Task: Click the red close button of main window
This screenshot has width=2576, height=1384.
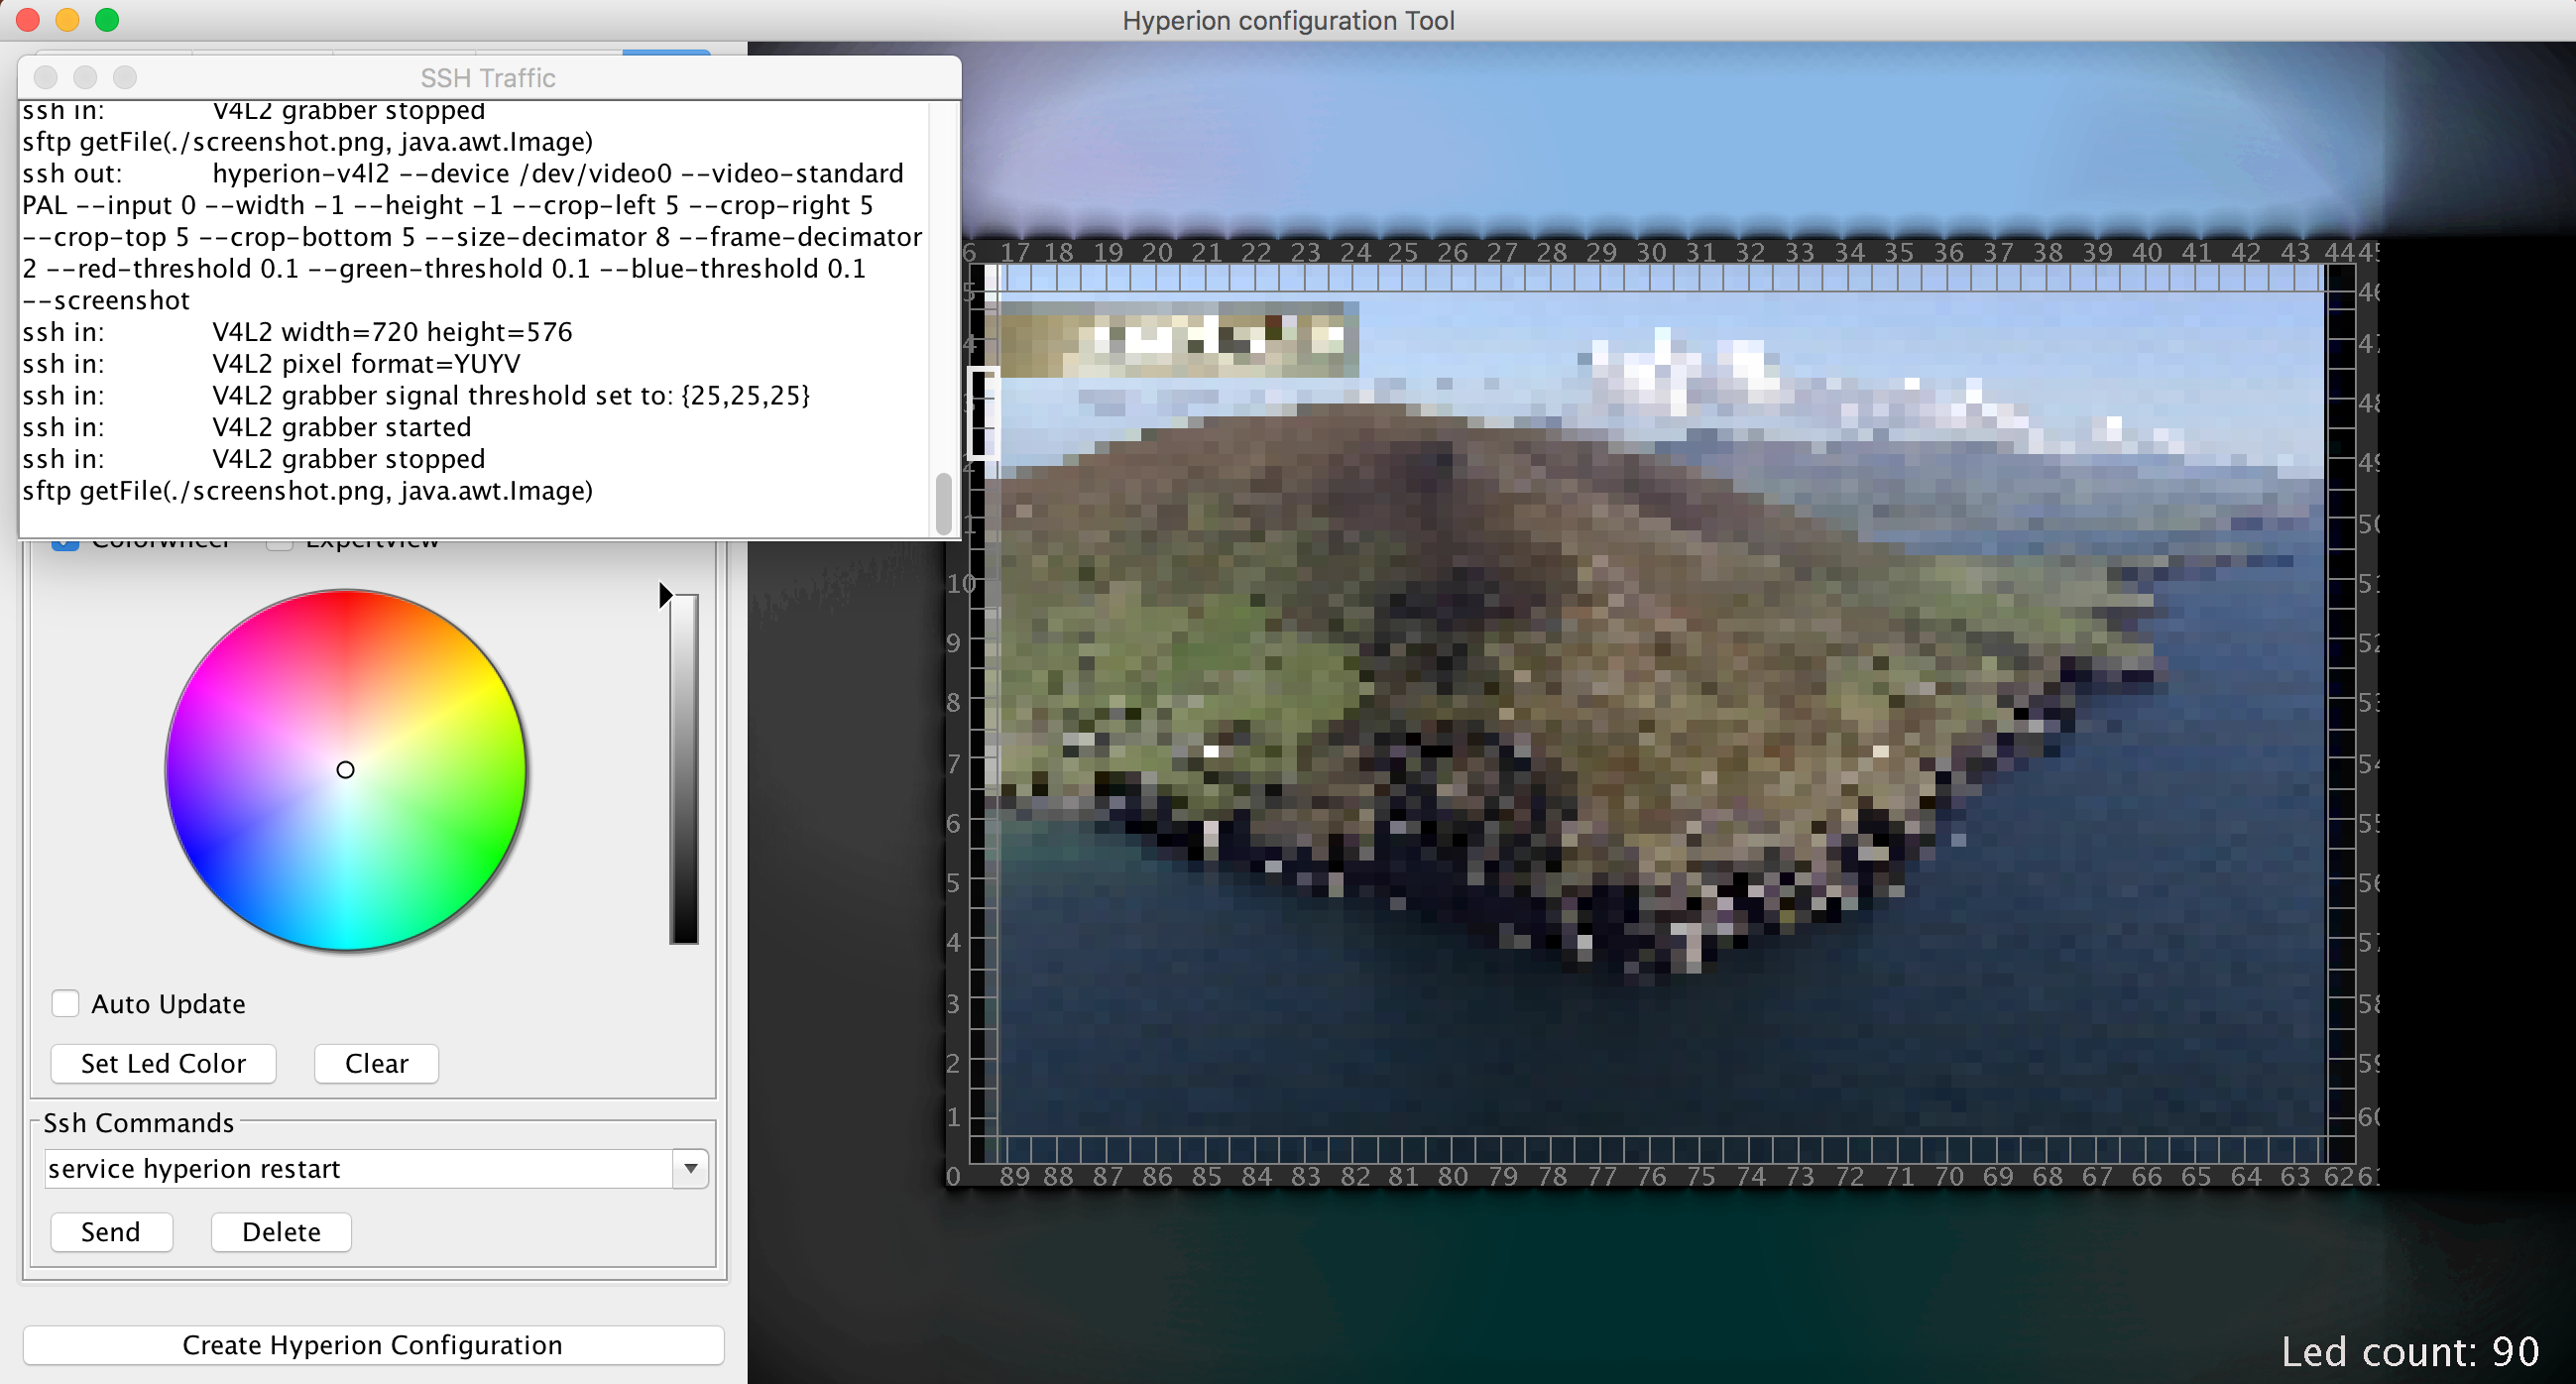Action: 28,20
